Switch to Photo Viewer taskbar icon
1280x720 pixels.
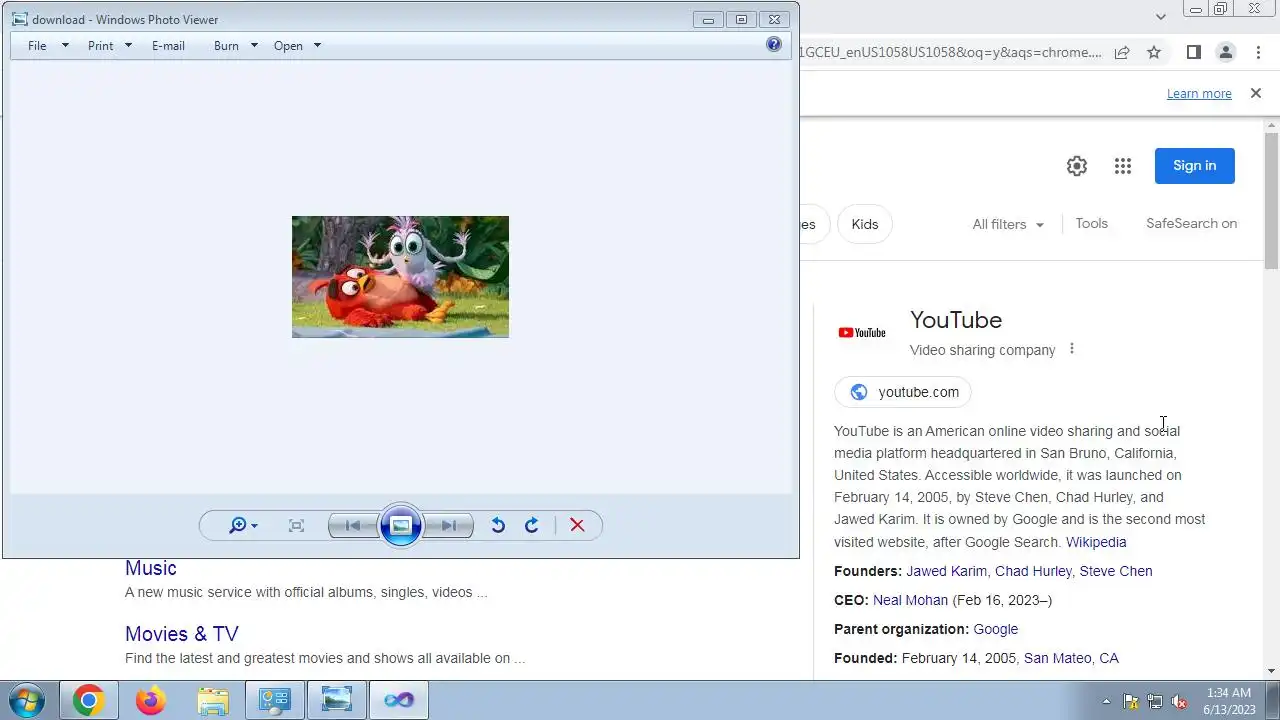pyautogui.click(x=336, y=700)
